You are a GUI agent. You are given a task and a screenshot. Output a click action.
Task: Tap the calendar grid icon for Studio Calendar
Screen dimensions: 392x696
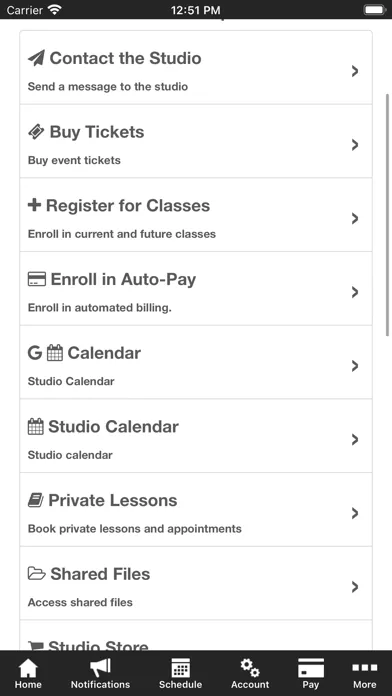pyautogui.click(x=36, y=427)
